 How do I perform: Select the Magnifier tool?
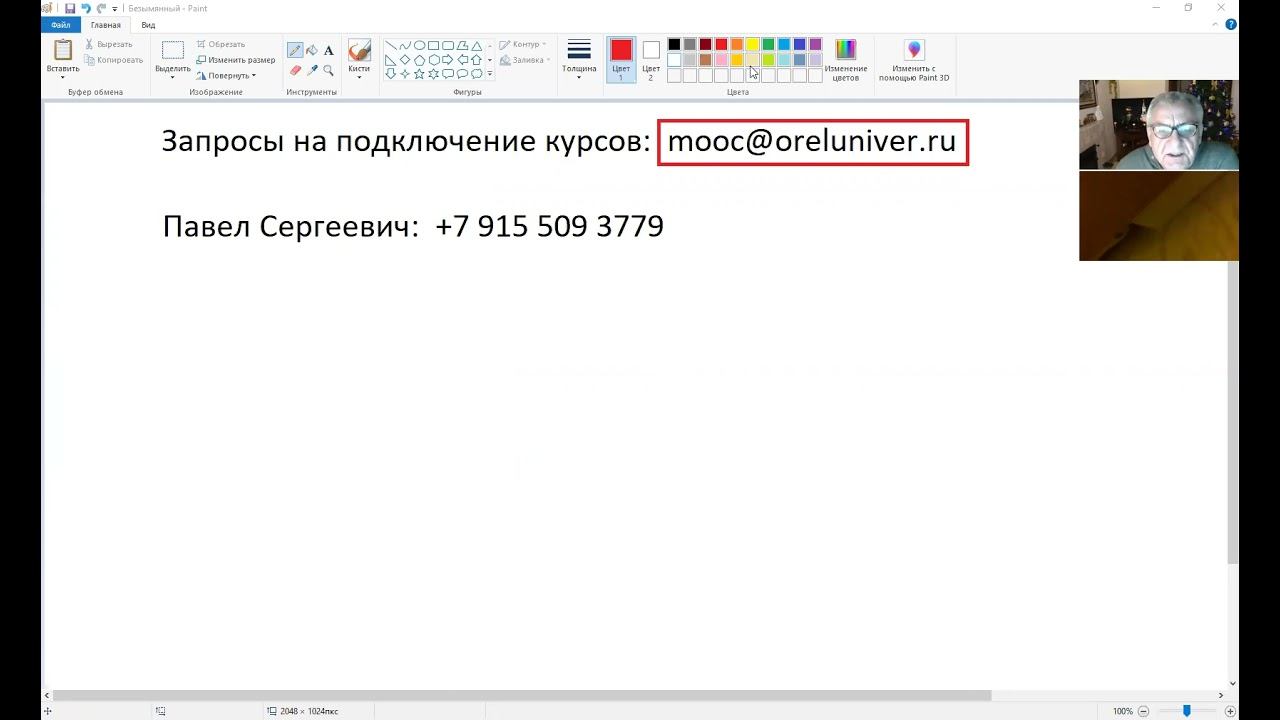(328, 71)
